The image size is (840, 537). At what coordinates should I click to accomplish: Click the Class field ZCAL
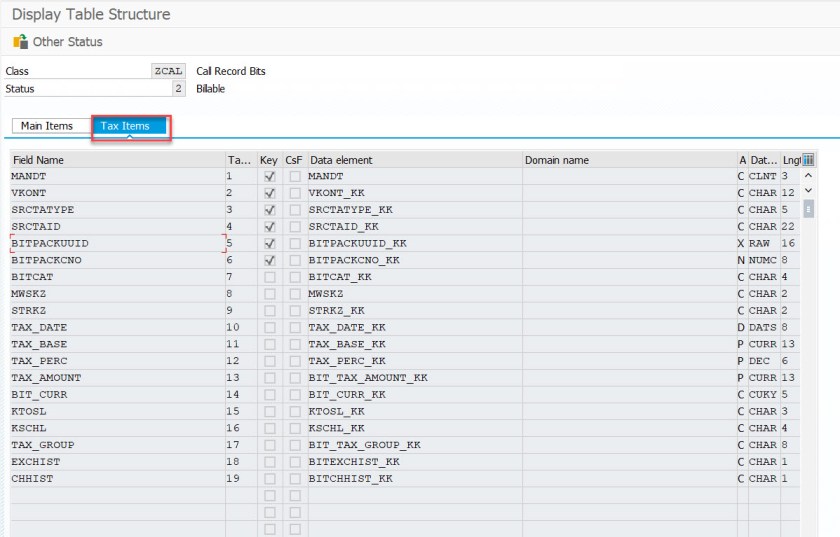168,71
